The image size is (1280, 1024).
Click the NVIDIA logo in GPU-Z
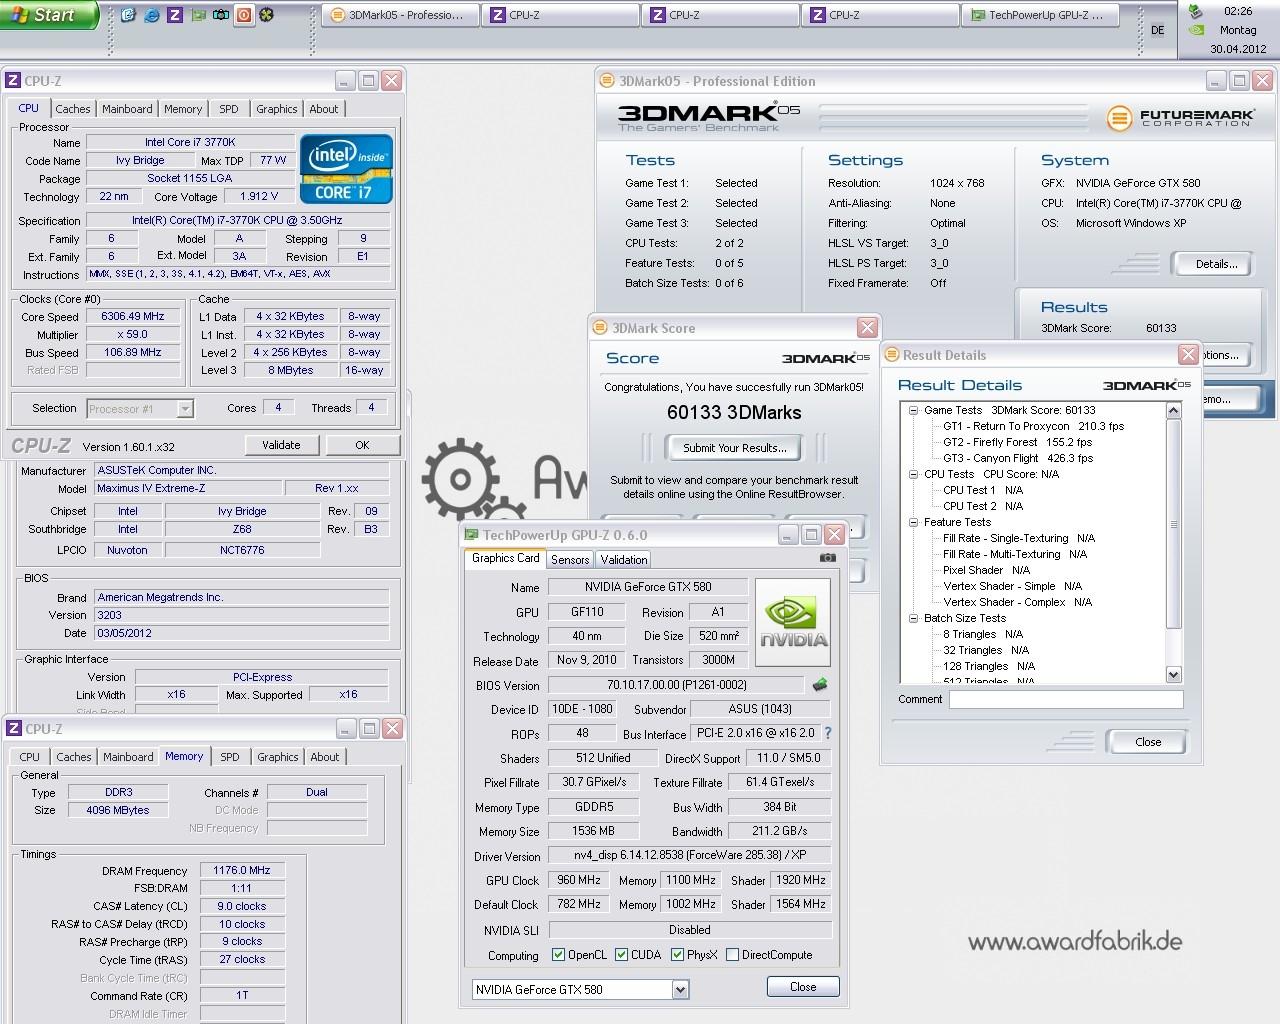click(x=794, y=622)
